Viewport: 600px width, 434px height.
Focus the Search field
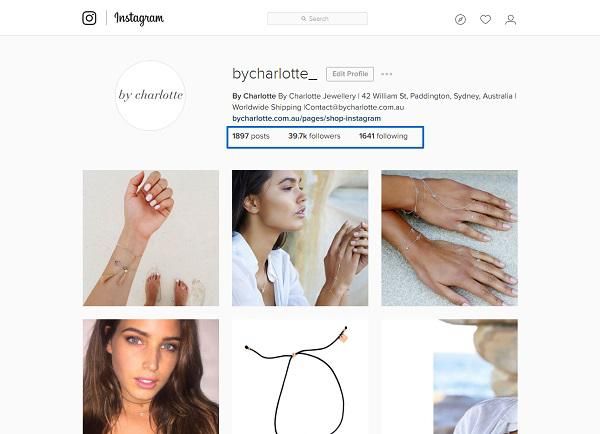[317, 18]
